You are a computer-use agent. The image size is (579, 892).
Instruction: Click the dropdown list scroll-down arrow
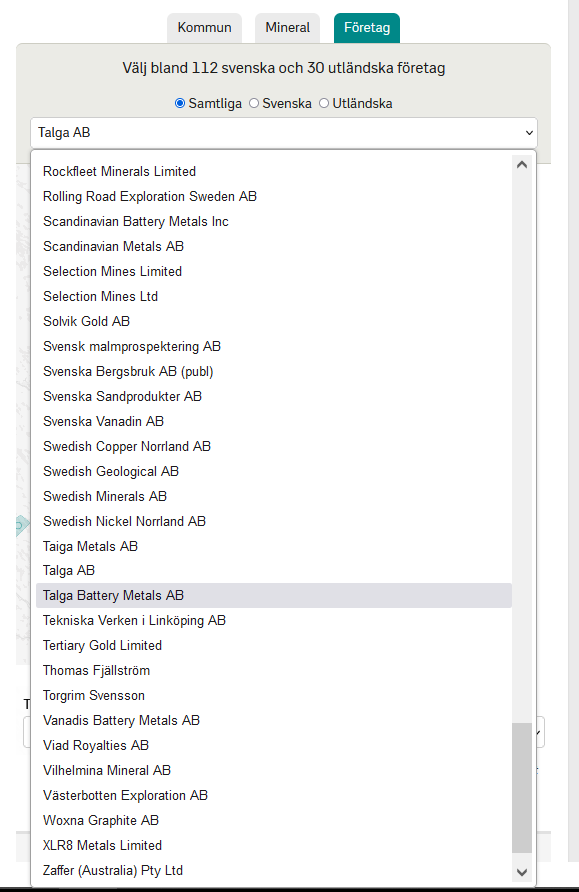(x=522, y=872)
